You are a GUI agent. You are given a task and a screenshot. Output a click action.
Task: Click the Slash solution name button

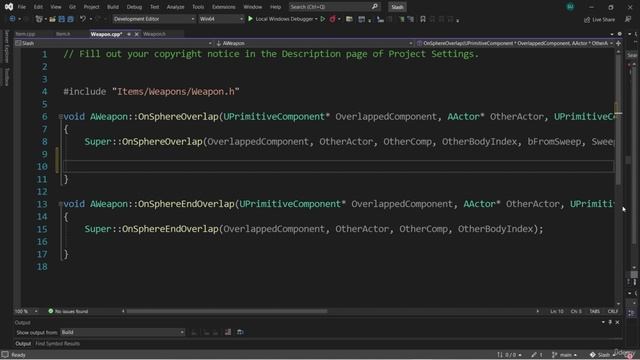pos(397,7)
